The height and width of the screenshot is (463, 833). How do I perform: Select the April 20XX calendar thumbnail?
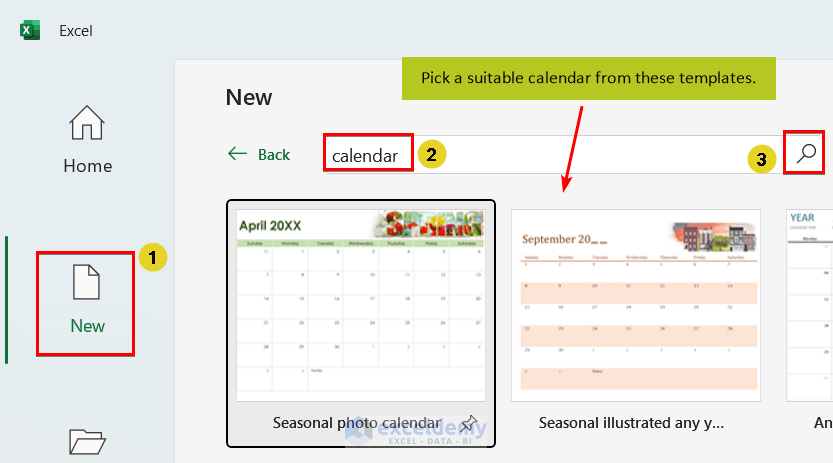tap(360, 304)
